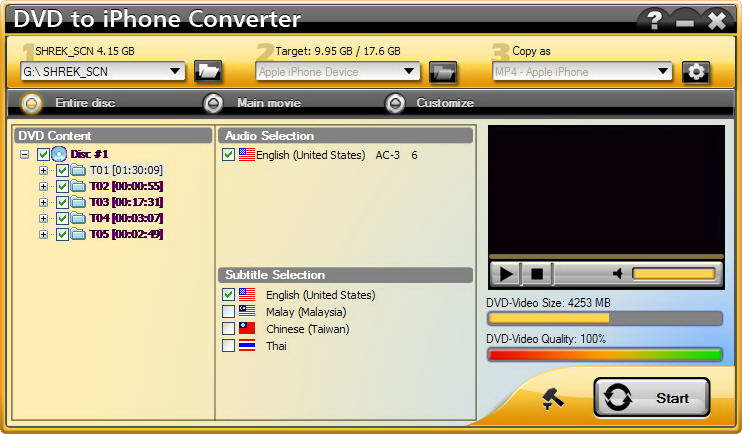
Task: Open the help question mark icon
Action: point(654,20)
